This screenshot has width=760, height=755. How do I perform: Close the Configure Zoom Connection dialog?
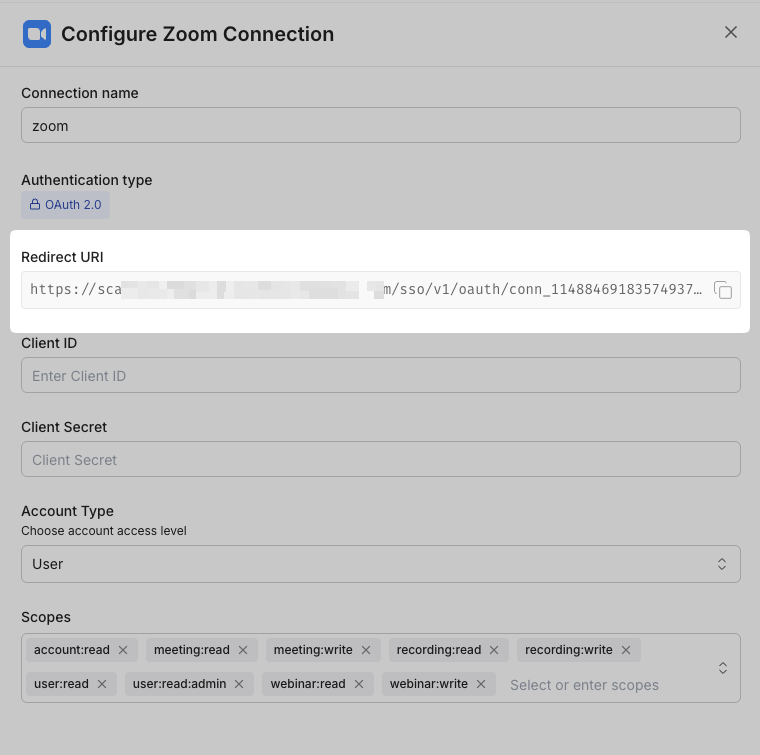(x=731, y=32)
